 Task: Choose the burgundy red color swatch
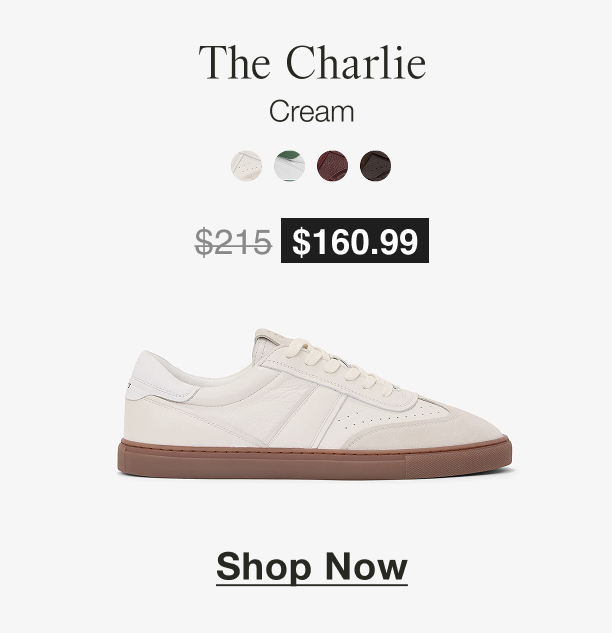click(332, 166)
